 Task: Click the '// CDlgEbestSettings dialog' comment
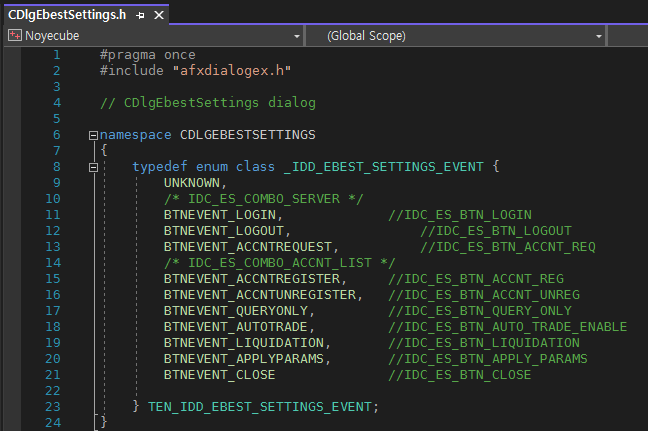coord(208,103)
